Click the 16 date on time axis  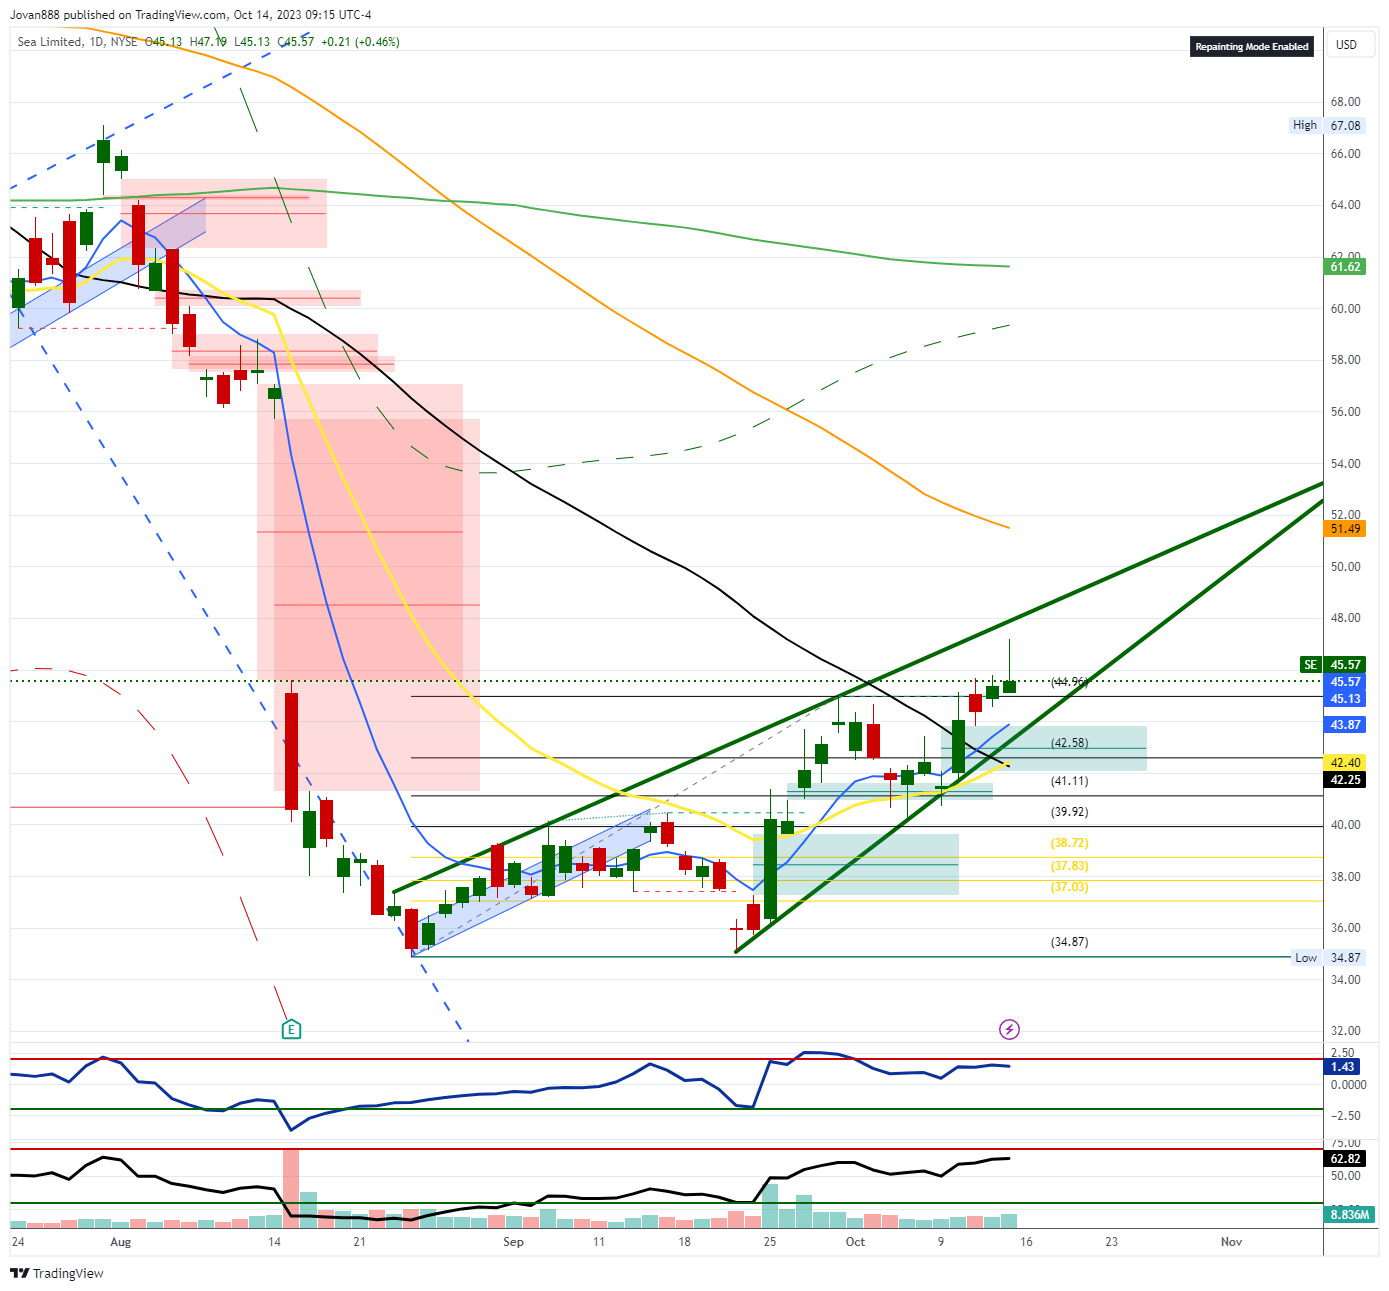pos(1026,1242)
